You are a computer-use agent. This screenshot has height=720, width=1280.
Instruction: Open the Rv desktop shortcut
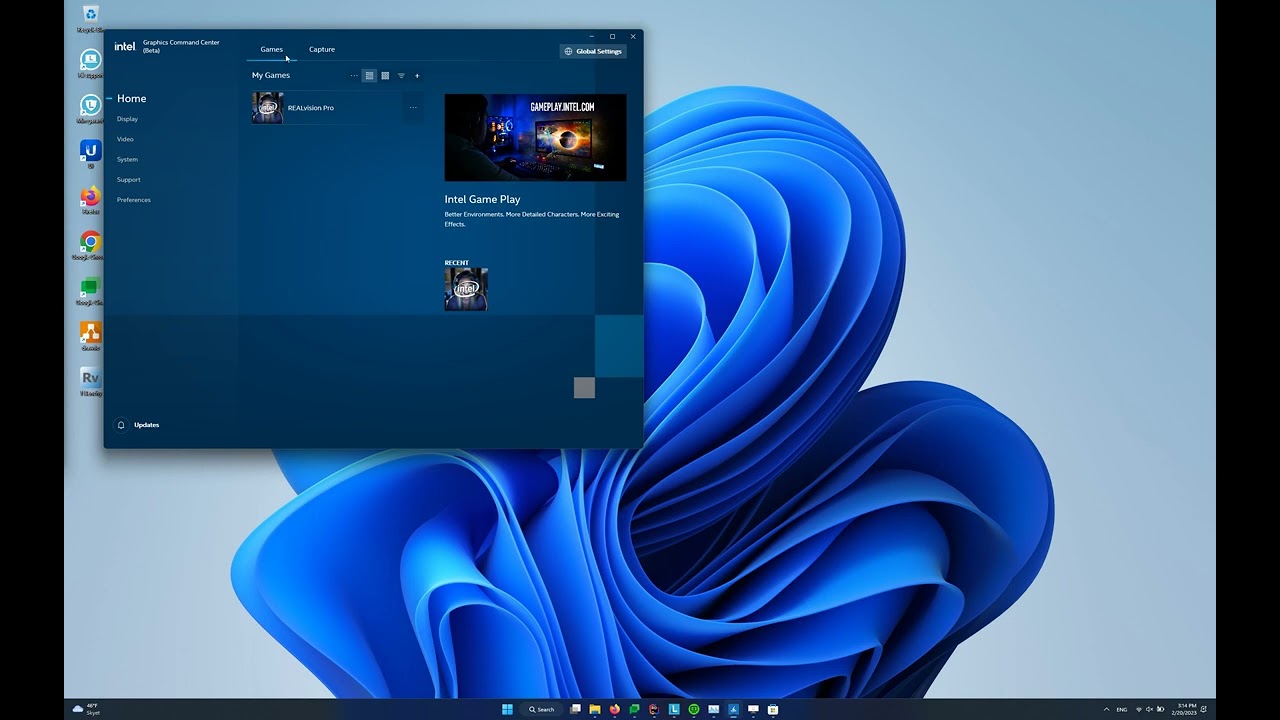click(91, 380)
